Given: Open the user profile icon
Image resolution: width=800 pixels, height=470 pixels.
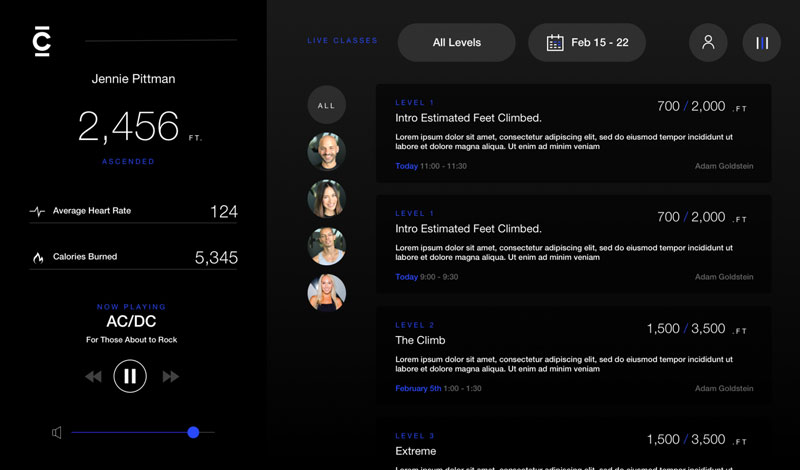Looking at the screenshot, I should [708, 43].
